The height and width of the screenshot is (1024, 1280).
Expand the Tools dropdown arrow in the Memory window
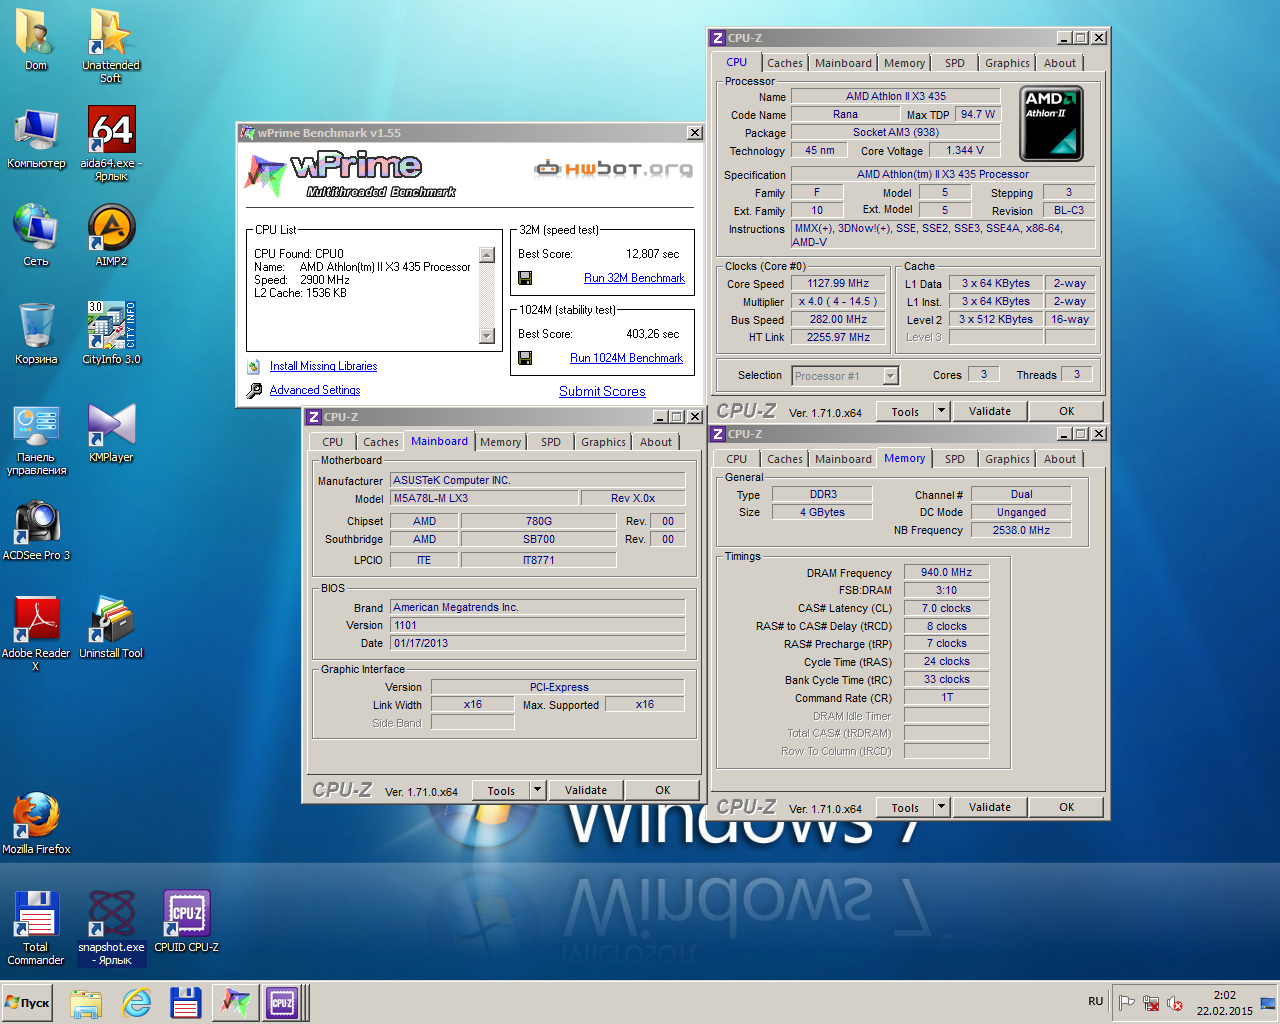[x=941, y=807]
